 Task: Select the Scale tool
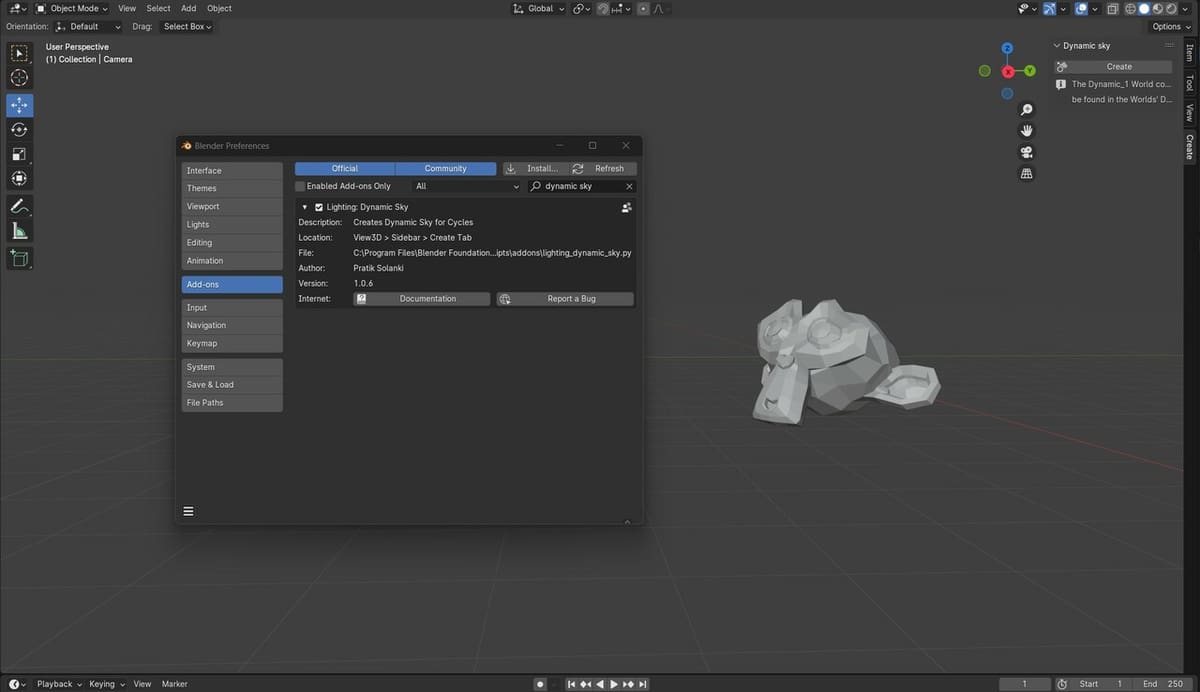(20, 154)
